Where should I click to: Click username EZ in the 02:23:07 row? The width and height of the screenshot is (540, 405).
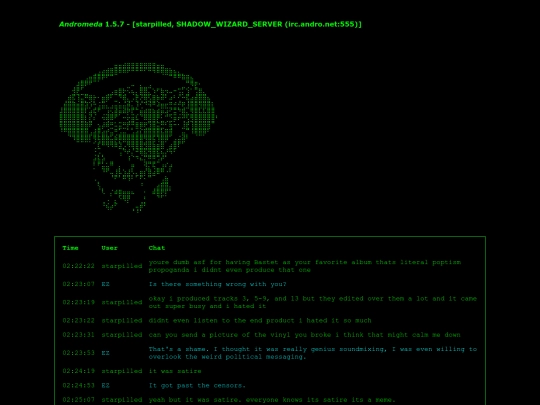(105, 284)
